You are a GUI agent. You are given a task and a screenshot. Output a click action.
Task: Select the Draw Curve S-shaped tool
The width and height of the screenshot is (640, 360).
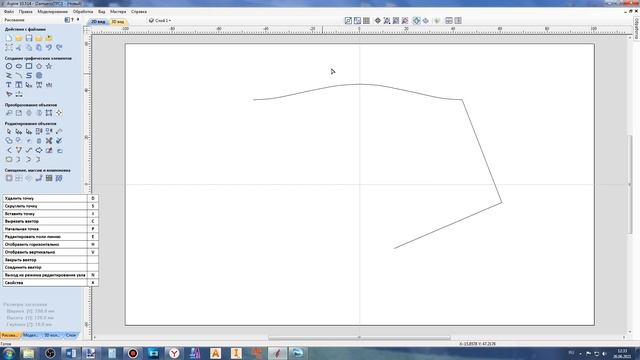pos(29,76)
